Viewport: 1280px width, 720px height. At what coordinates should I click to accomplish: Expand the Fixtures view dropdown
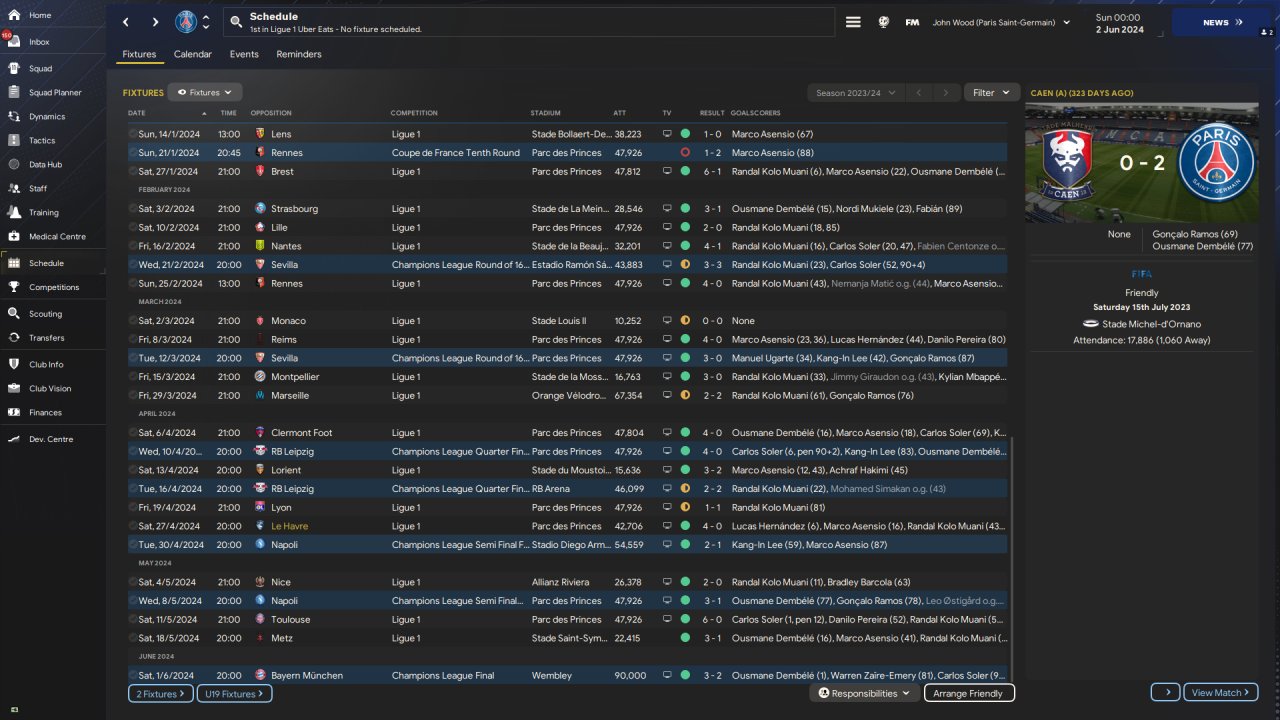click(205, 93)
